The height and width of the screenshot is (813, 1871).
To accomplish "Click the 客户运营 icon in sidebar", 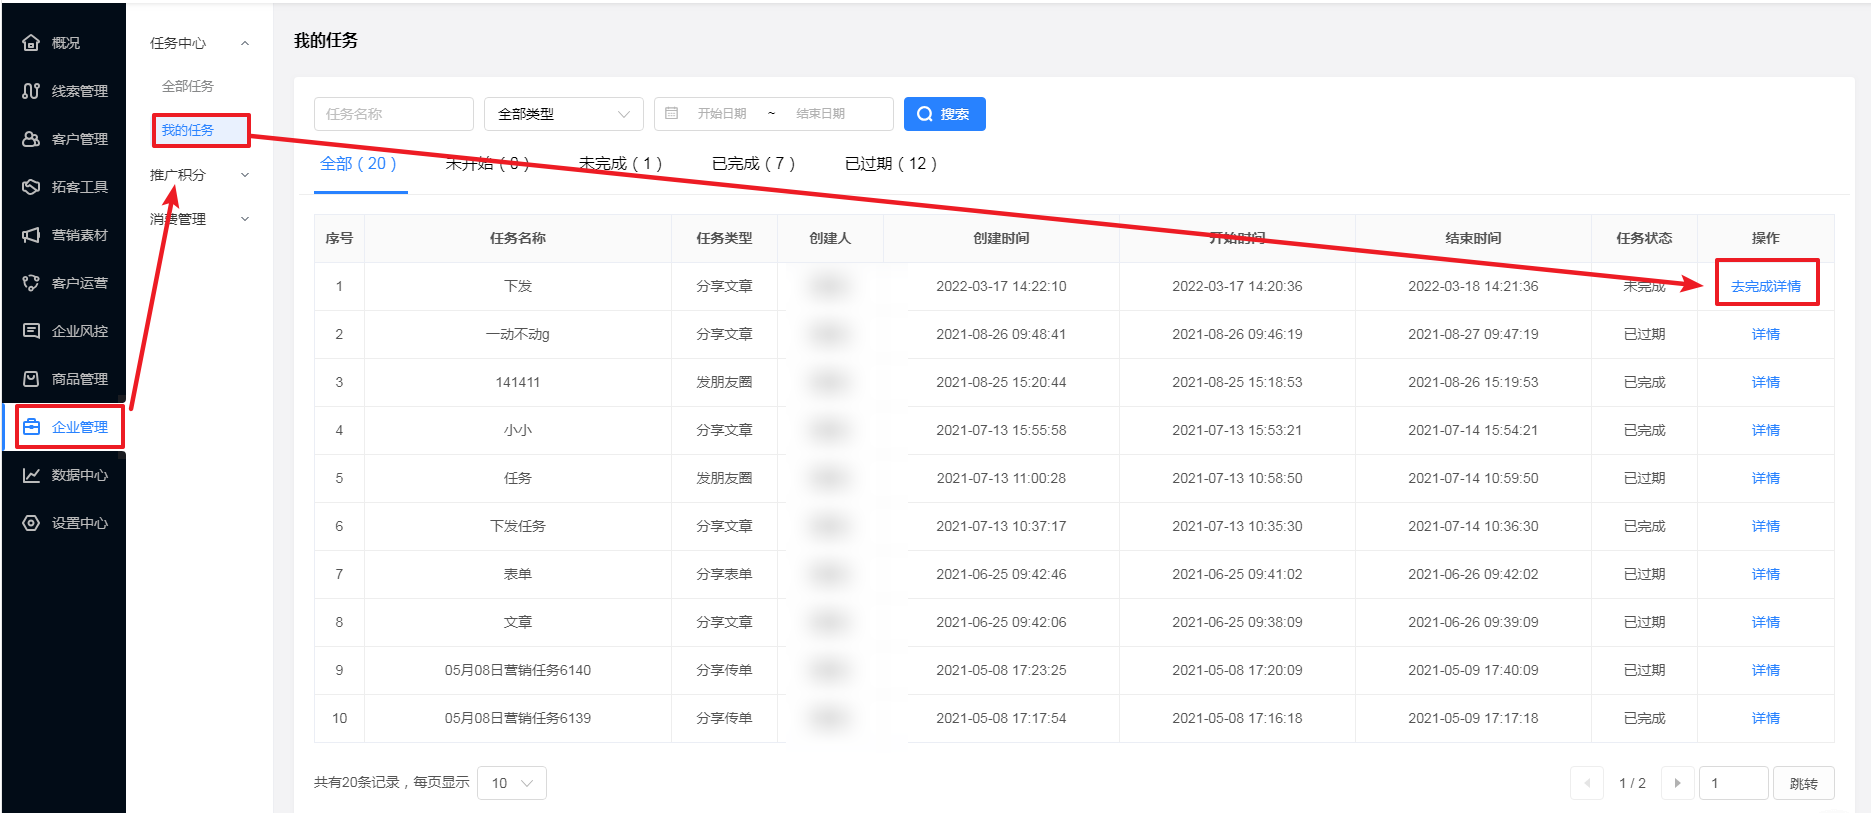I will [x=31, y=283].
